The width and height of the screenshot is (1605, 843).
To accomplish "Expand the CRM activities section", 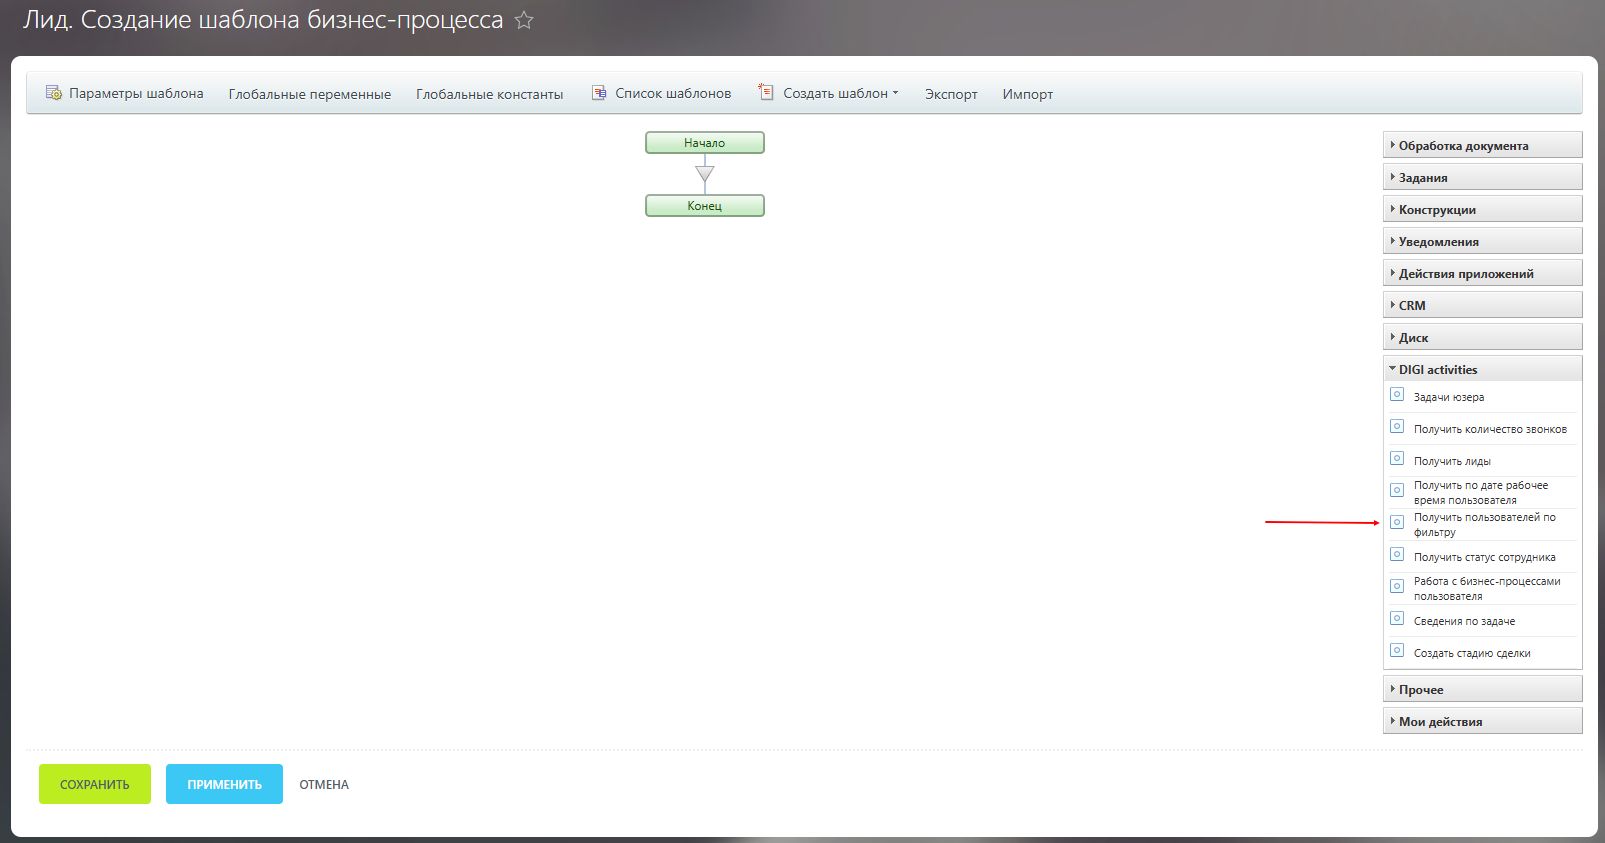I will coord(1482,306).
